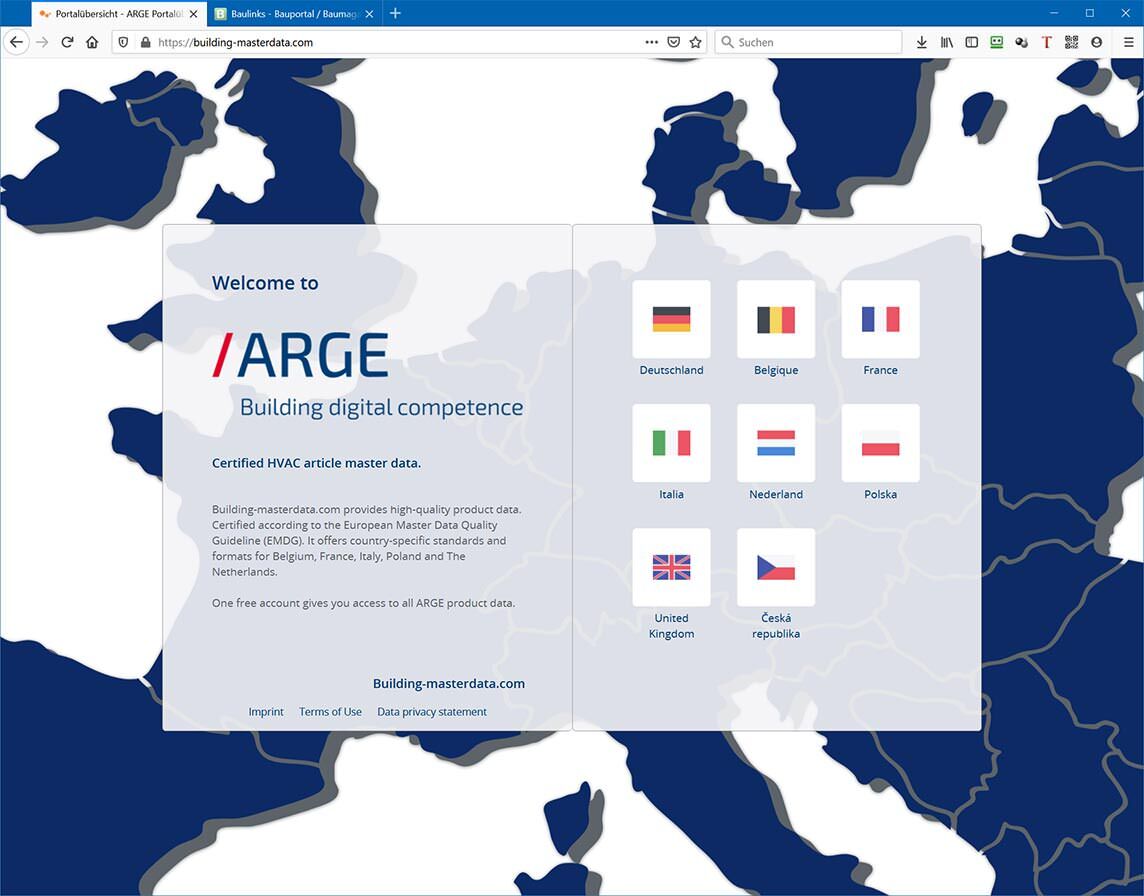
Task: Open the red T extension
Action: [1046, 42]
